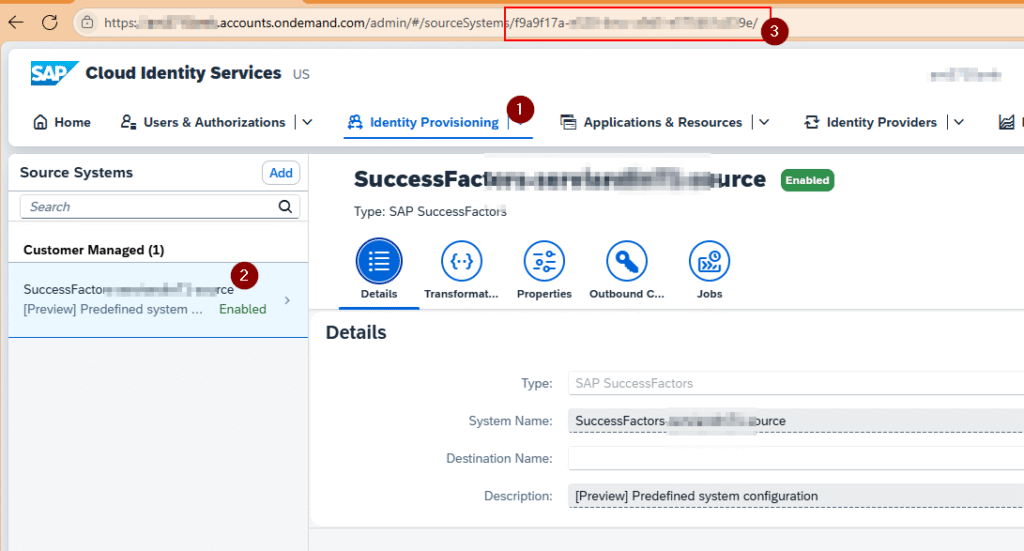The image size is (1024, 551).
Task: Click the Description field
Action: (796, 496)
